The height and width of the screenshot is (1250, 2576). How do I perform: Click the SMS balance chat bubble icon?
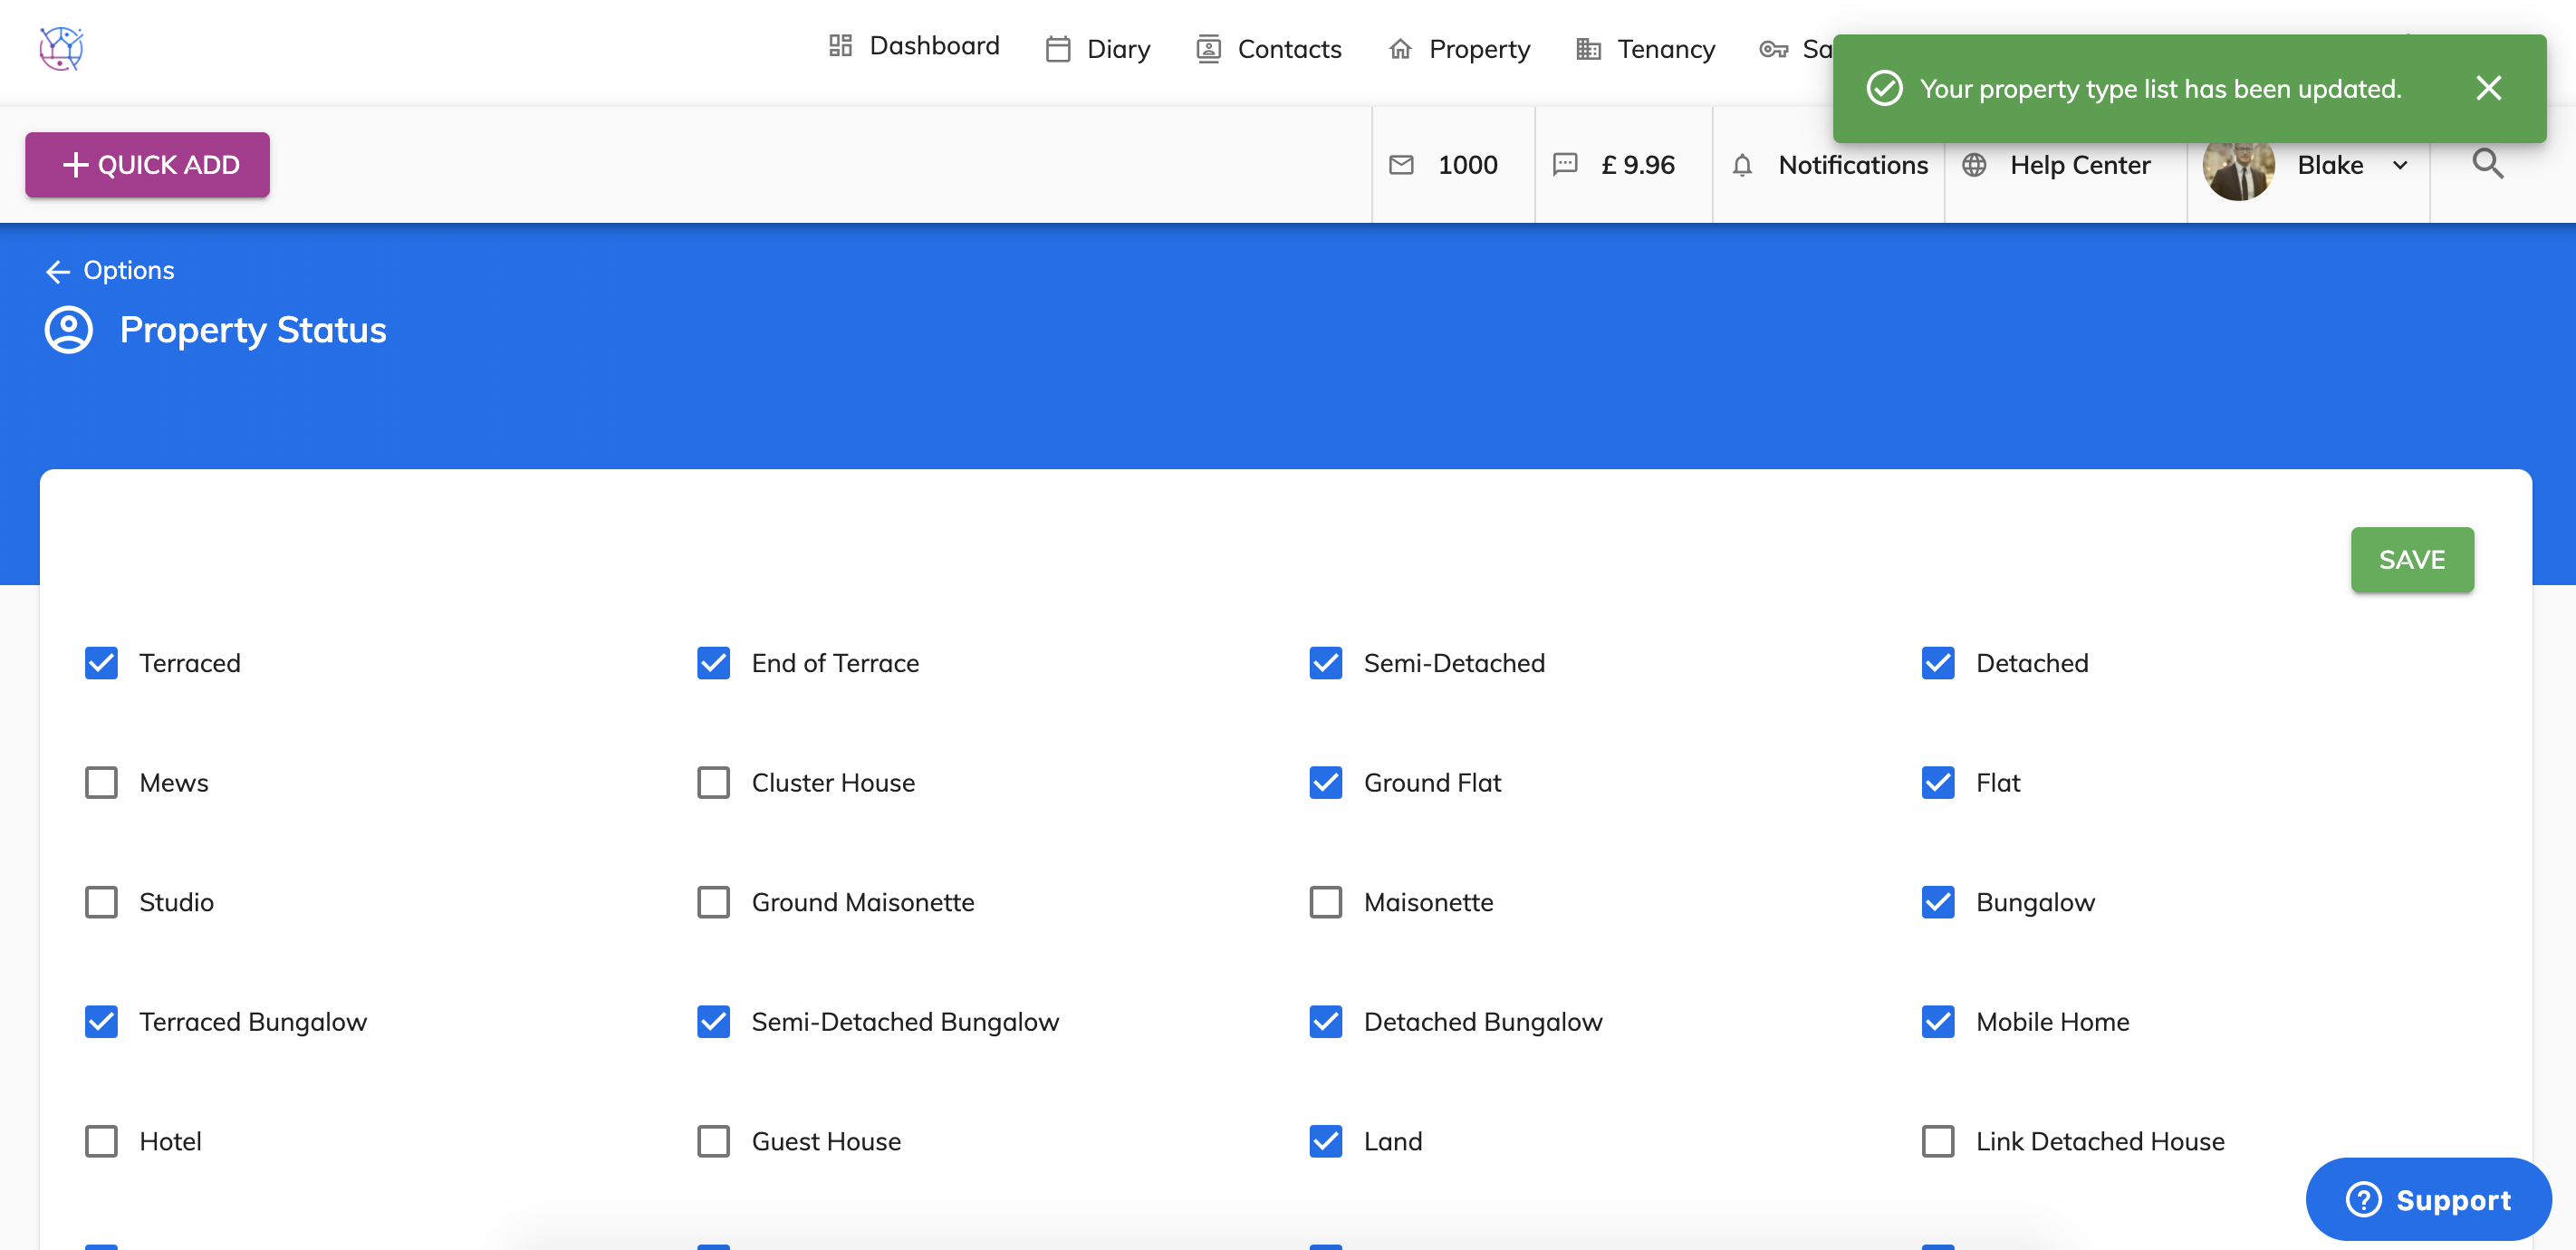1564,164
